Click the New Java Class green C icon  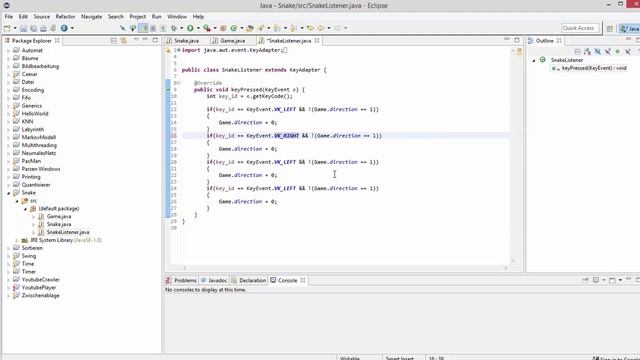coord(234,28)
